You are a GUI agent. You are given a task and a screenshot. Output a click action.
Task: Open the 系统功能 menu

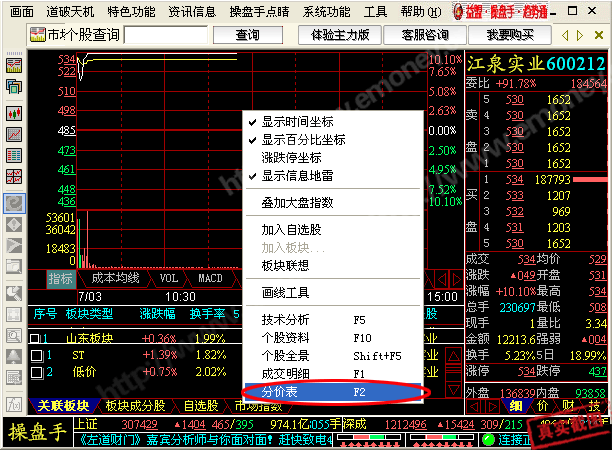pos(327,11)
